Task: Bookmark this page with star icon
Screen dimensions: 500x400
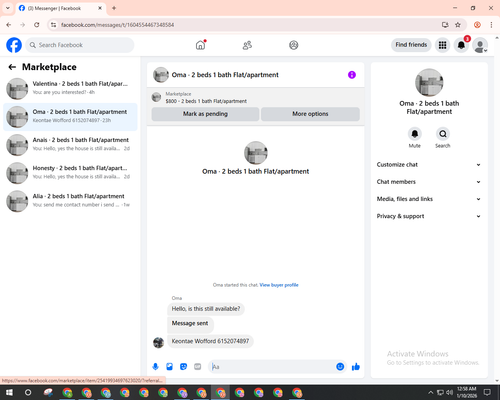Action: click(x=458, y=25)
